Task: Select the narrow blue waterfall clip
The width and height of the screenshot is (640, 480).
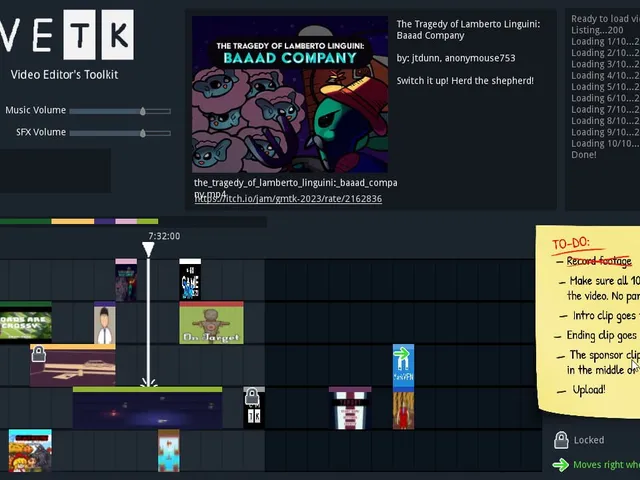Action: point(169,451)
